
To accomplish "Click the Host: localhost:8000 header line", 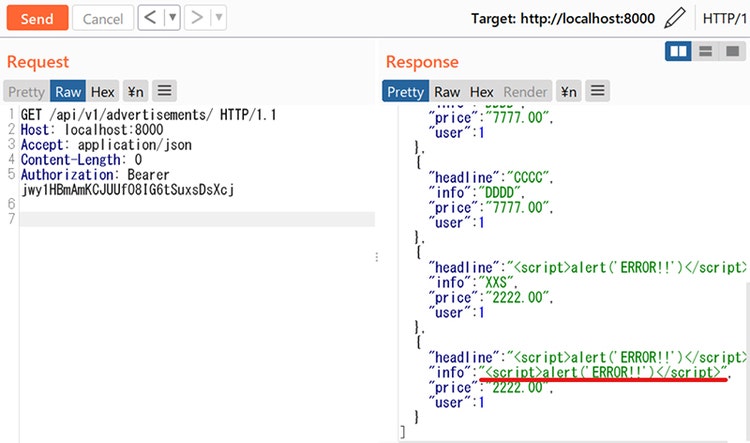I will pos(92,130).
